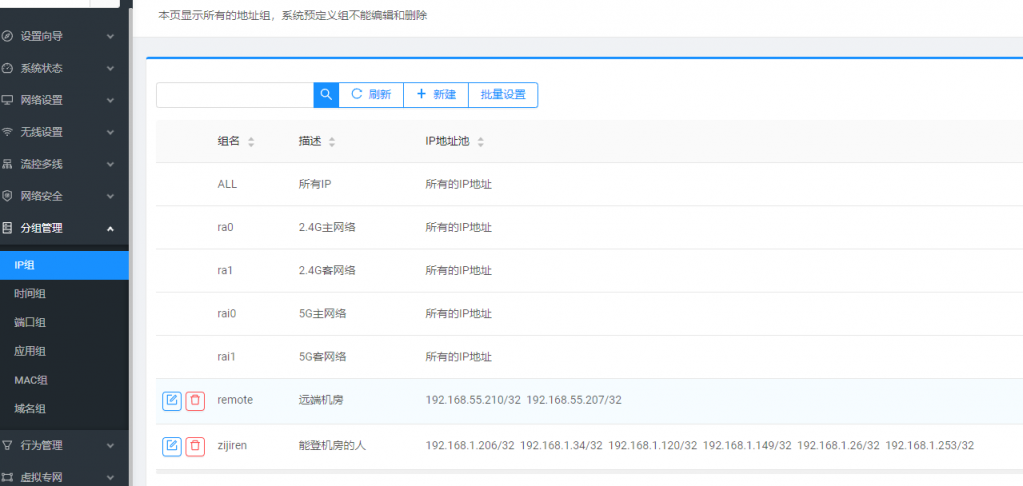Delete the remote IP group
This screenshot has width=1023, height=486.
coord(195,401)
